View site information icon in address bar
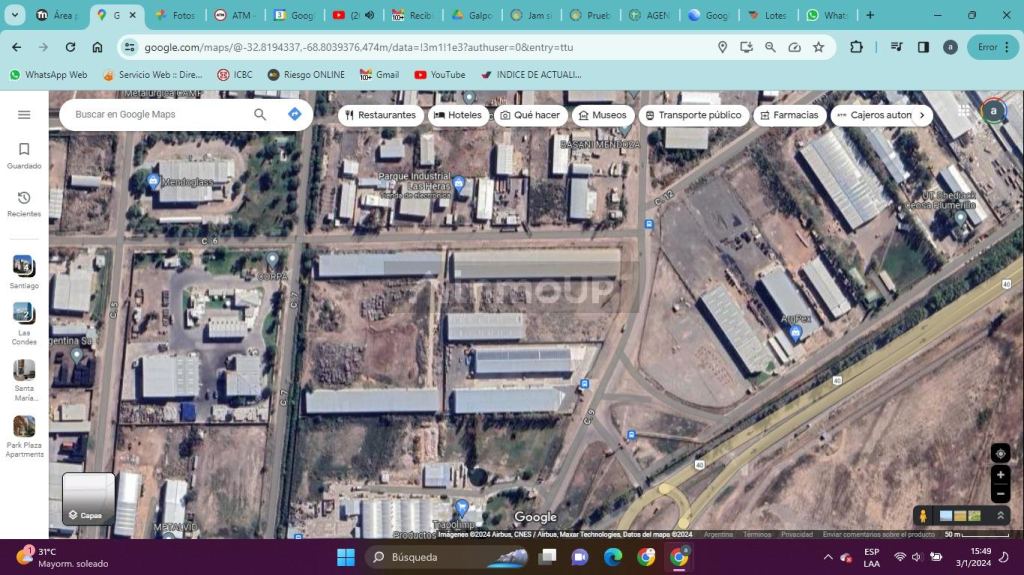The width and height of the screenshot is (1024, 575). pos(129,47)
